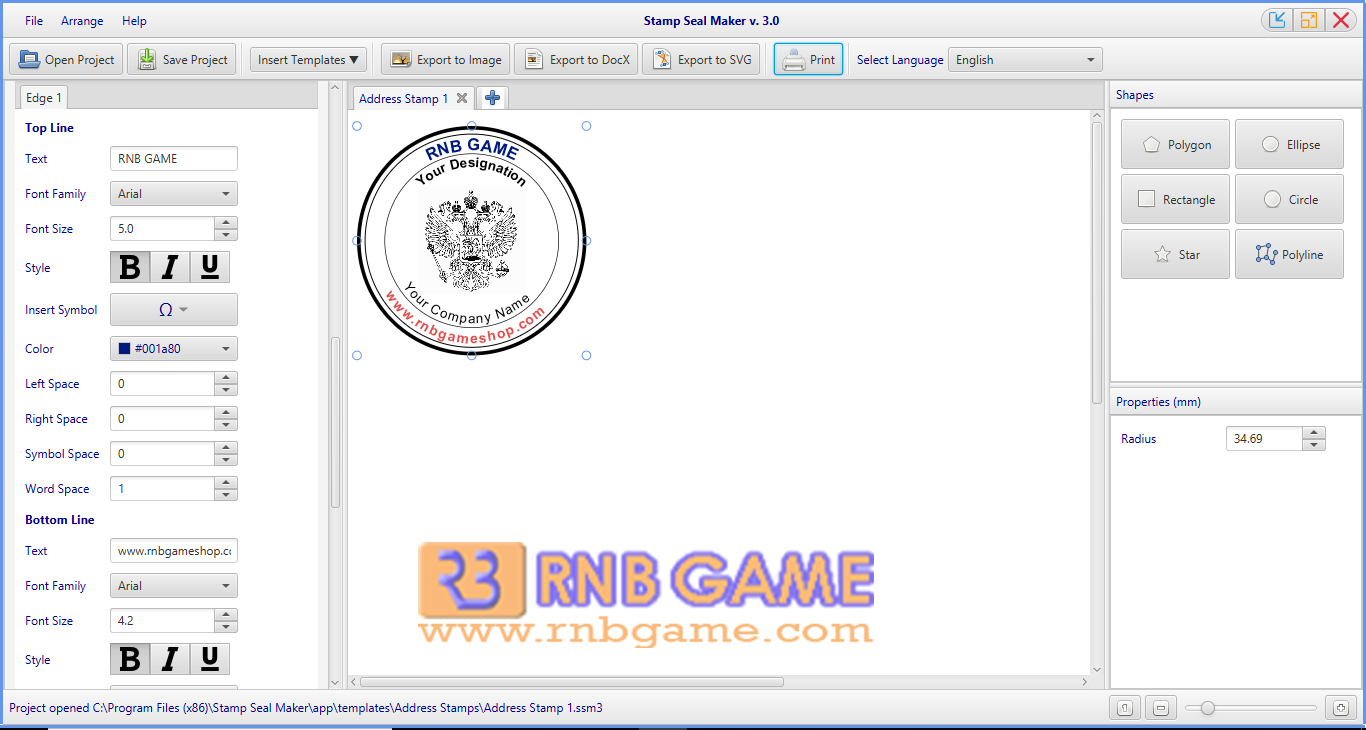
Task: Reset zoom to 100% with the 1 icon
Action: point(1125,708)
